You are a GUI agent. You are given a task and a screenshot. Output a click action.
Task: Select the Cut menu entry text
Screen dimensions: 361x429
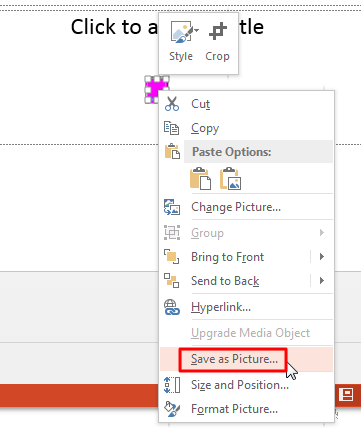[201, 104]
